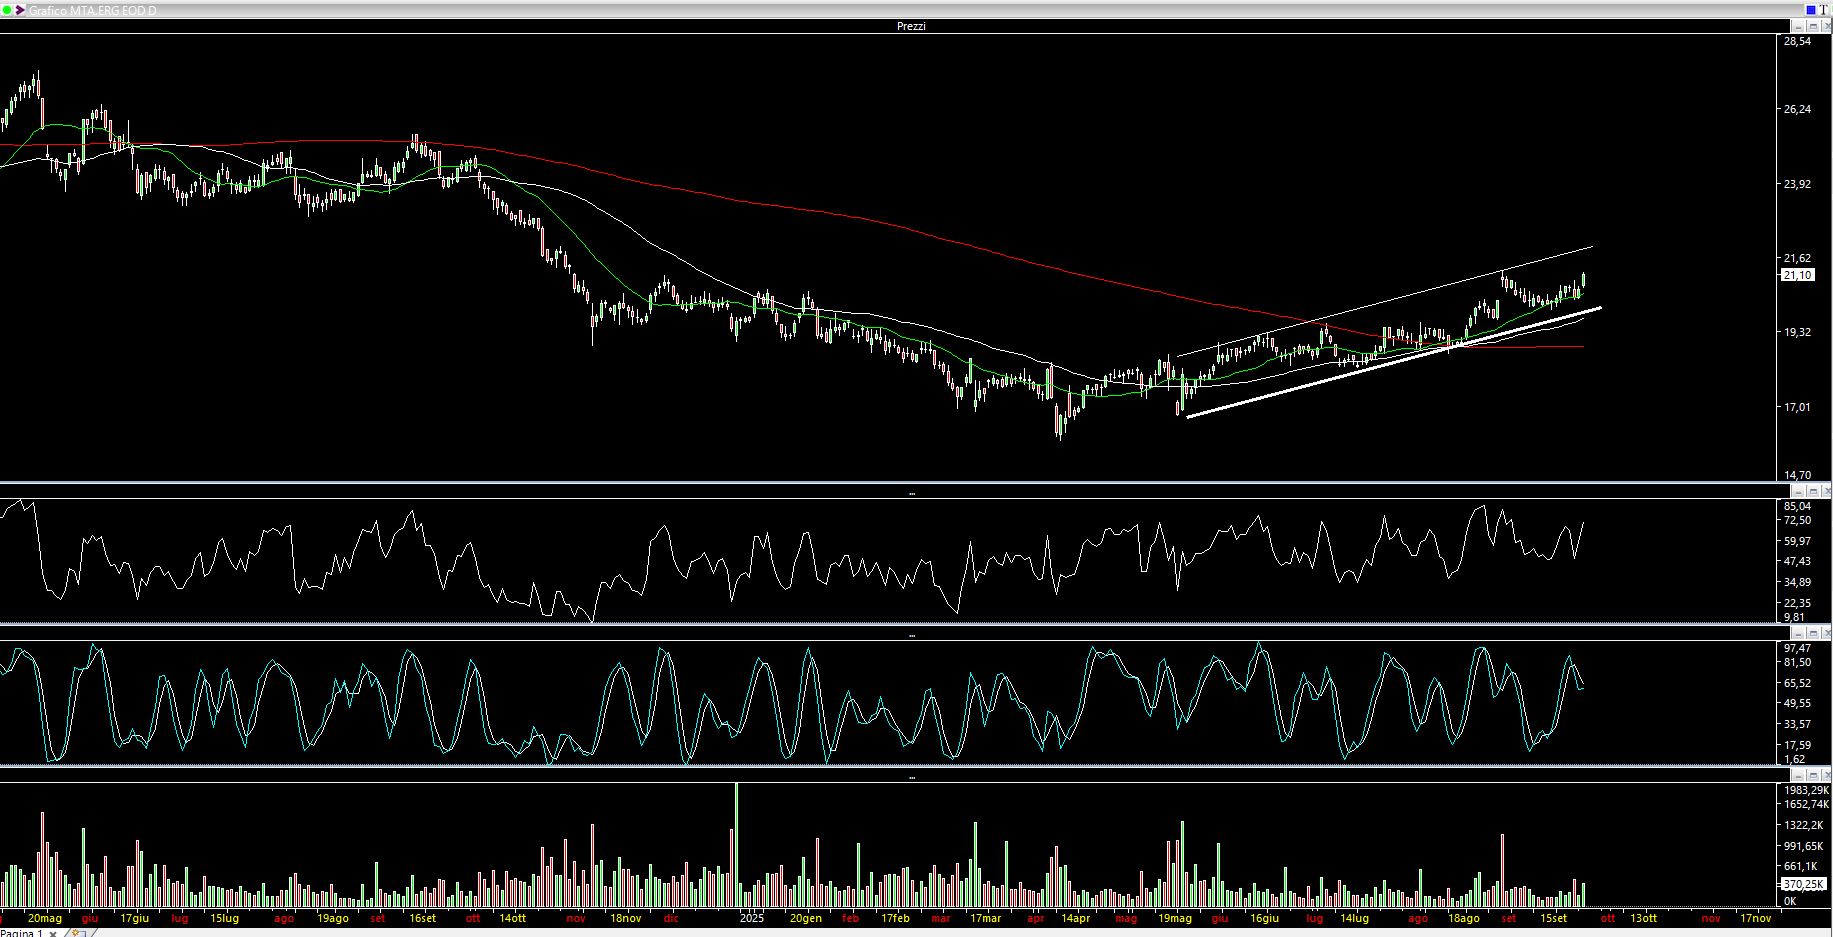Add a new page with the star tab icon

(x=77, y=933)
